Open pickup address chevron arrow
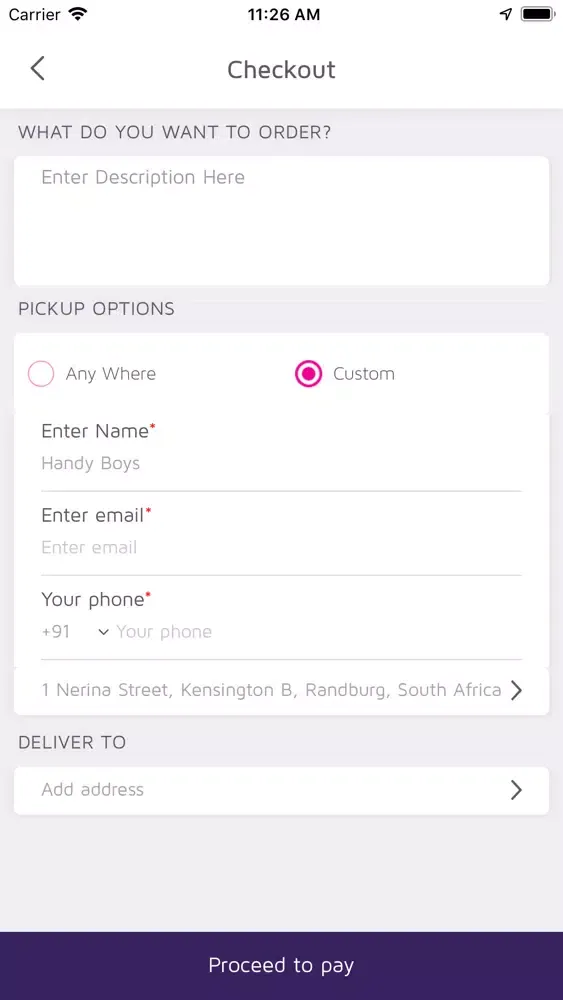The image size is (563, 1000). tap(516, 690)
